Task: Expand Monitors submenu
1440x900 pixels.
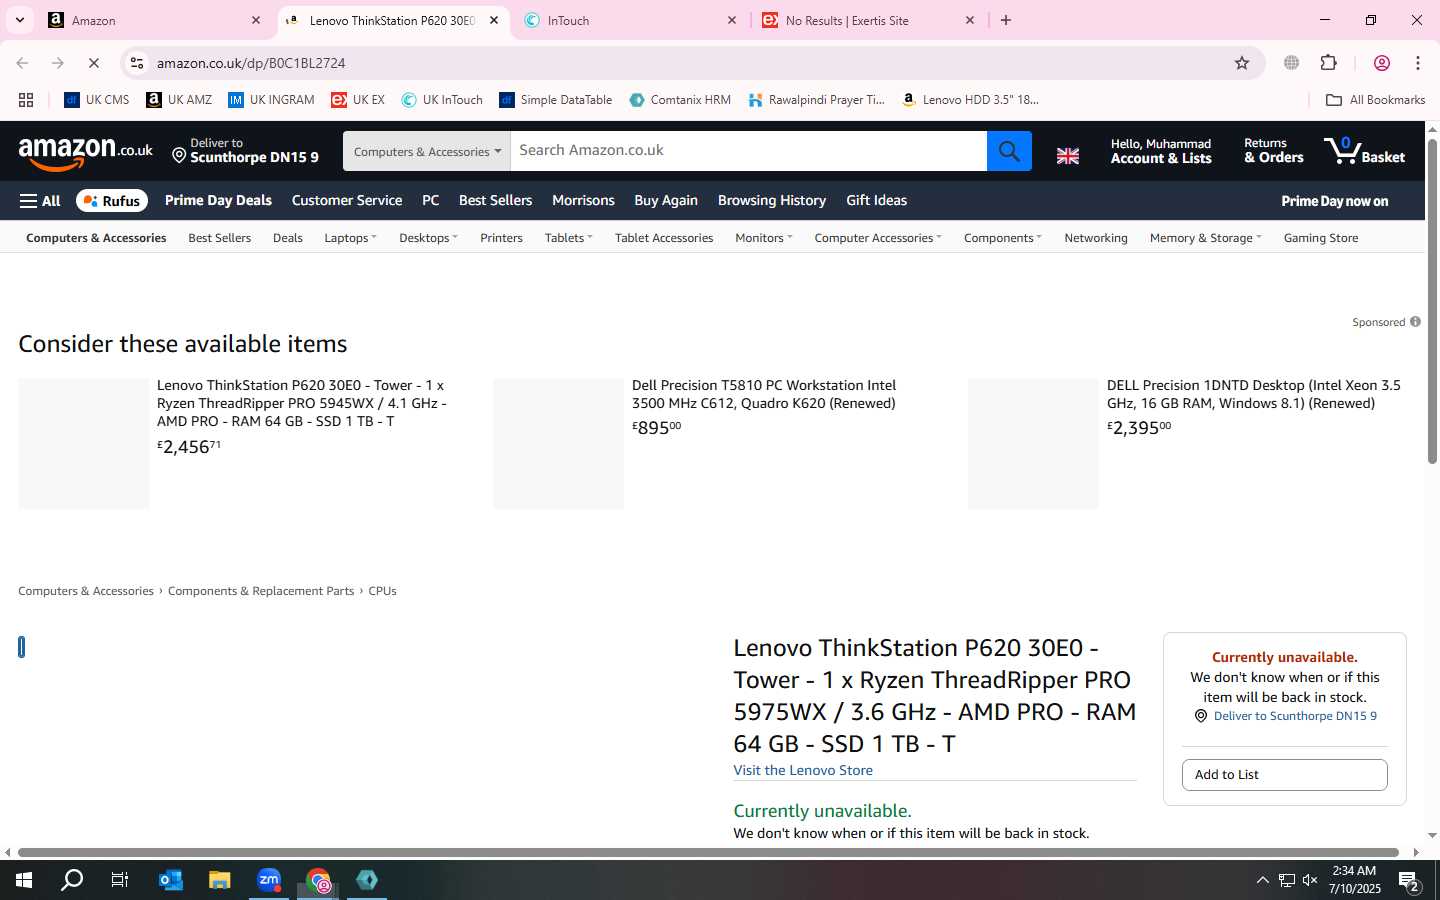Action: (763, 238)
